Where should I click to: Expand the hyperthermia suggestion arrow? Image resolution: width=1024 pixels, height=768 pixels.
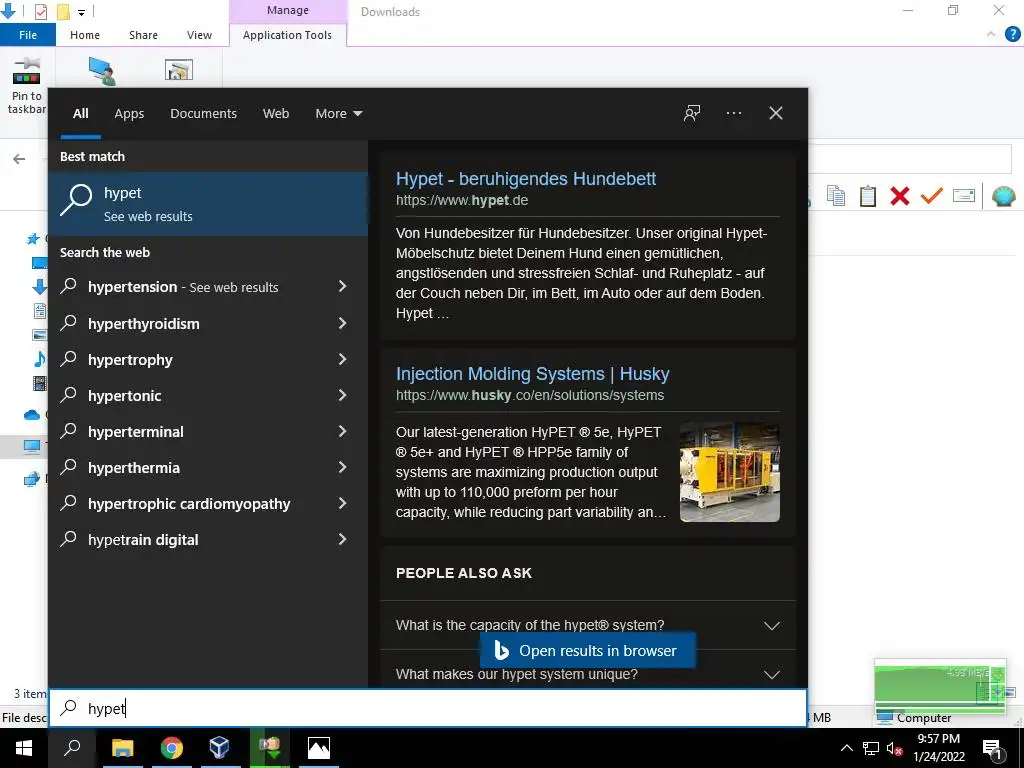[x=342, y=467]
